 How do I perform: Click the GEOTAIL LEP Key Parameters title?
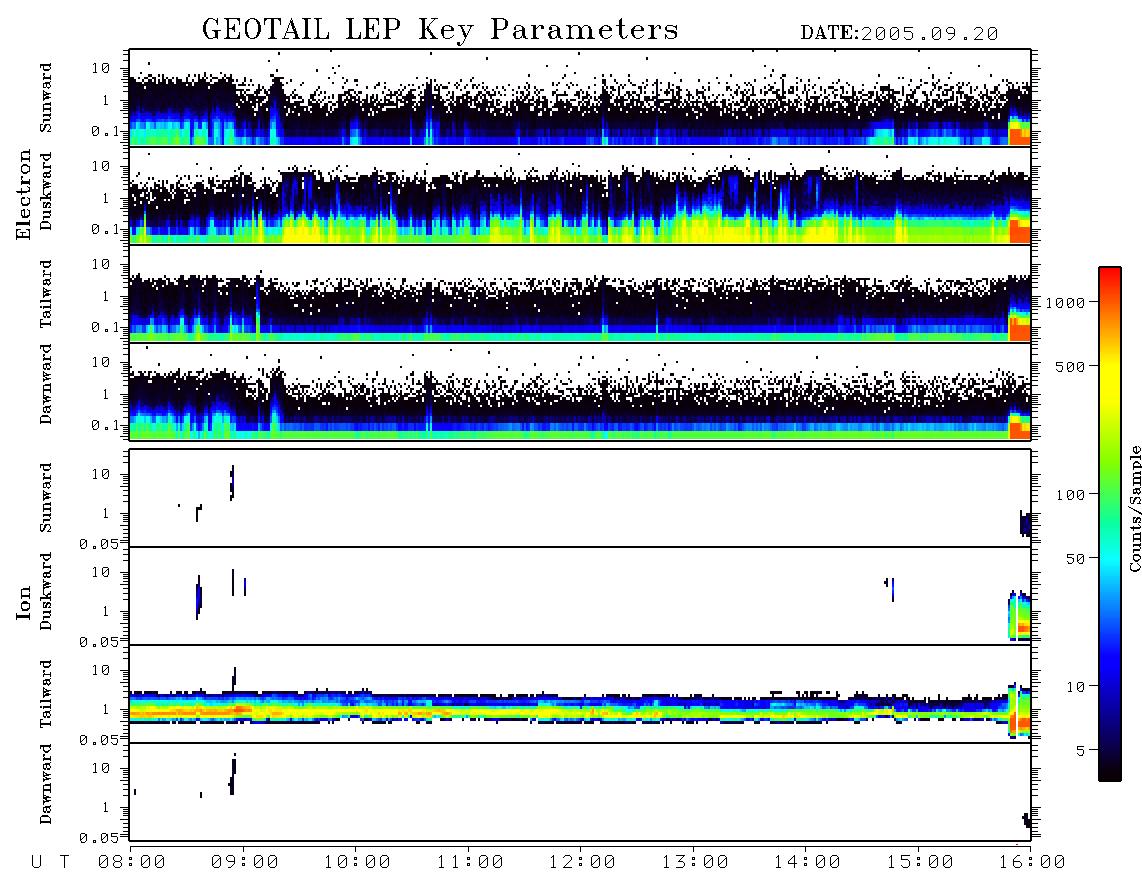point(440,30)
